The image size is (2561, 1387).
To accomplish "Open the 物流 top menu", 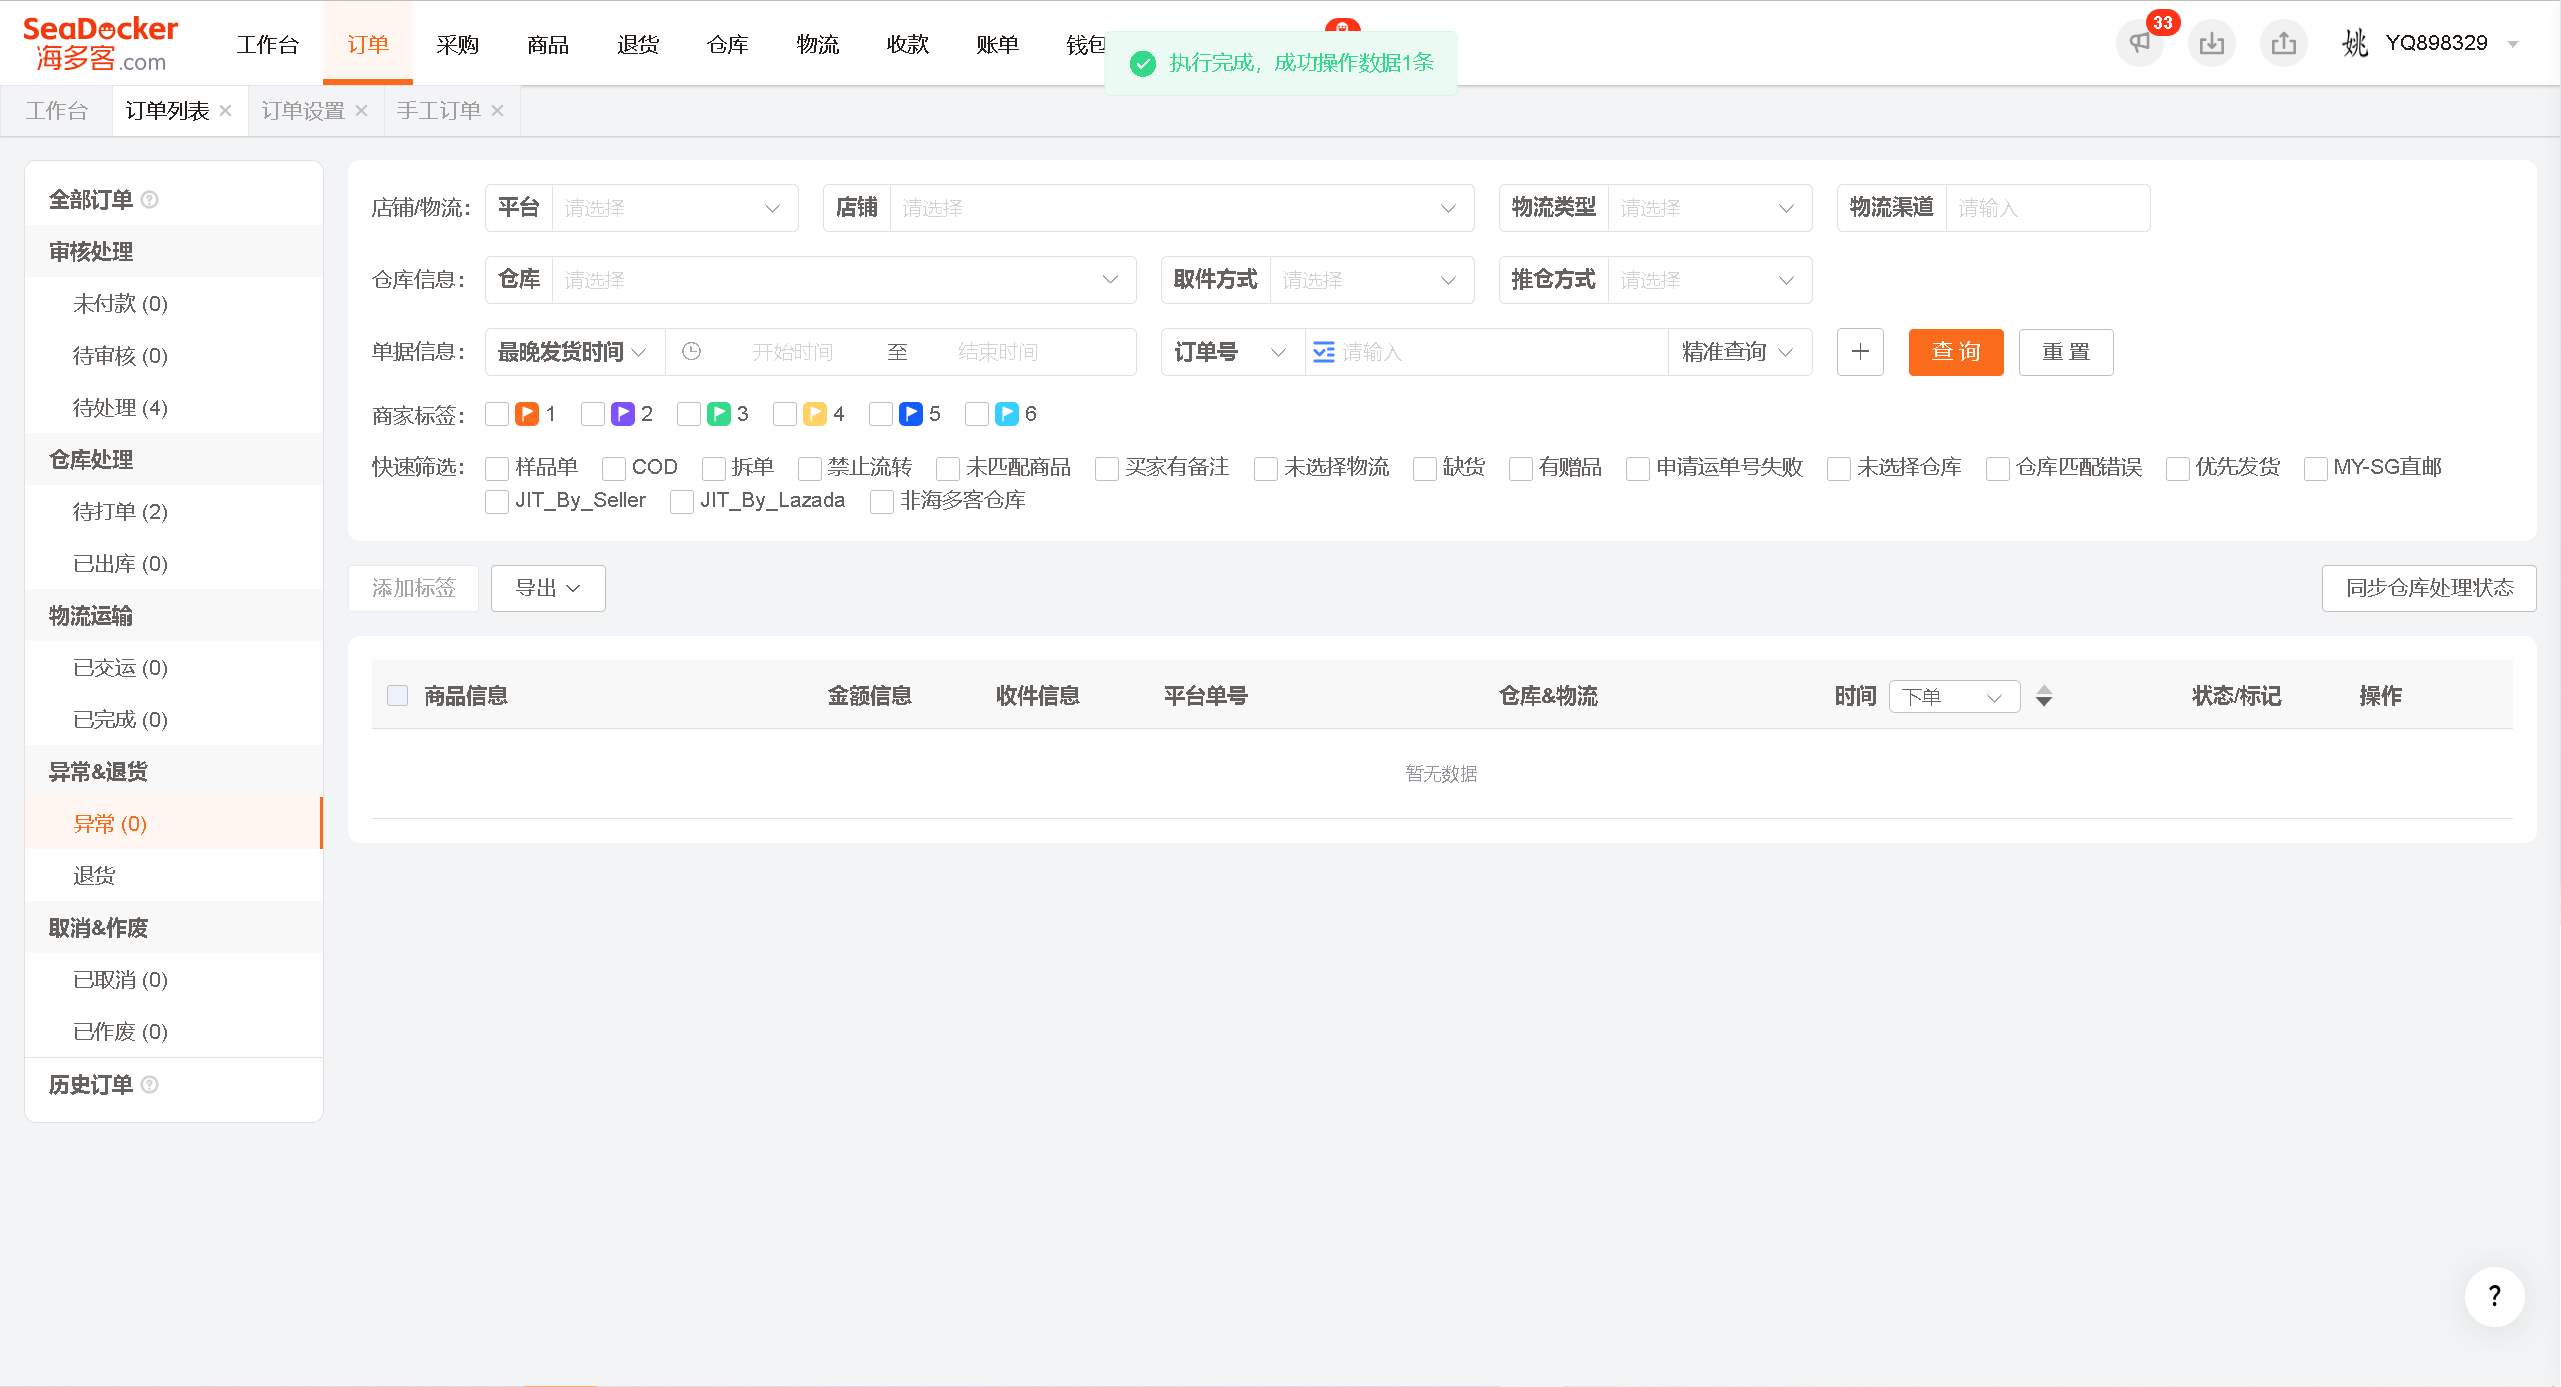I will click(x=818, y=44).
